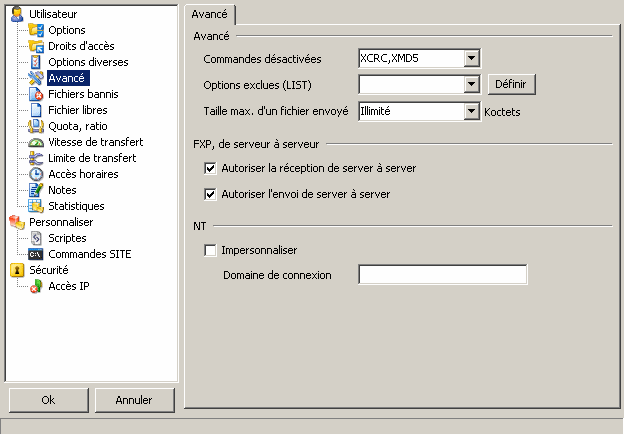Screen dimensions: 624x435
Task: Open the Taille max. d'un fichier dropdown
Action: (473, 111)
